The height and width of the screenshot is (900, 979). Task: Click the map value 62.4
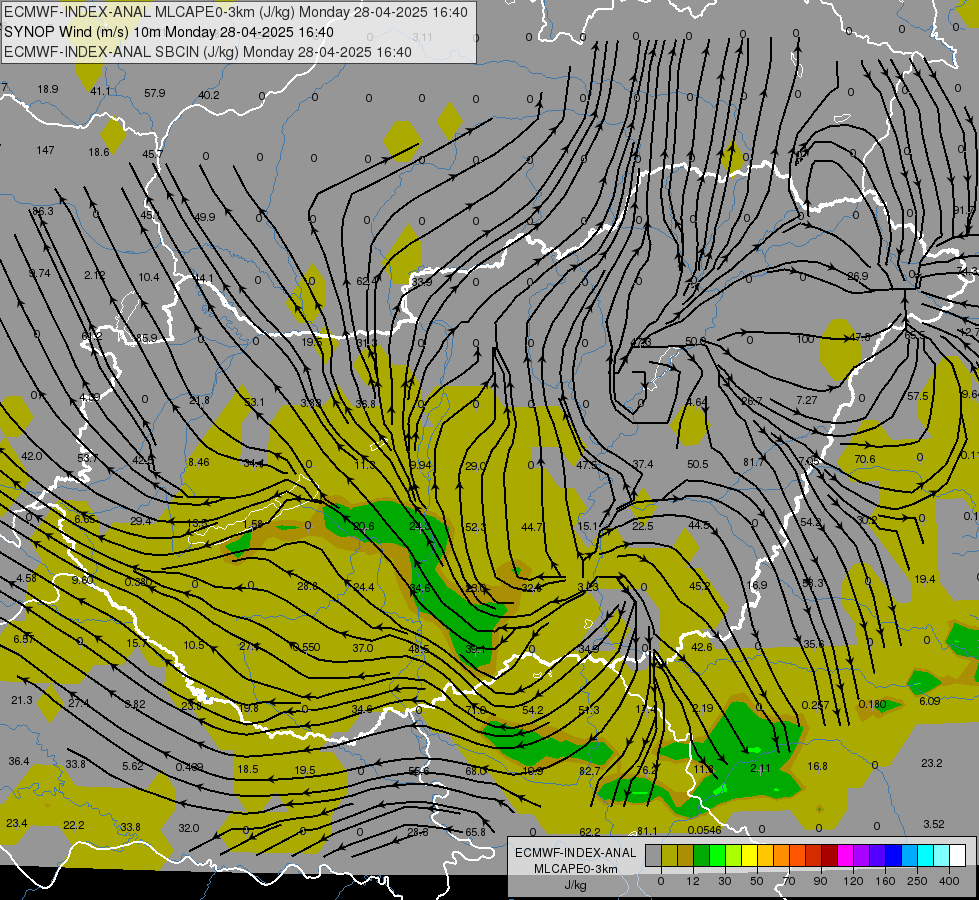click(367, 282)
